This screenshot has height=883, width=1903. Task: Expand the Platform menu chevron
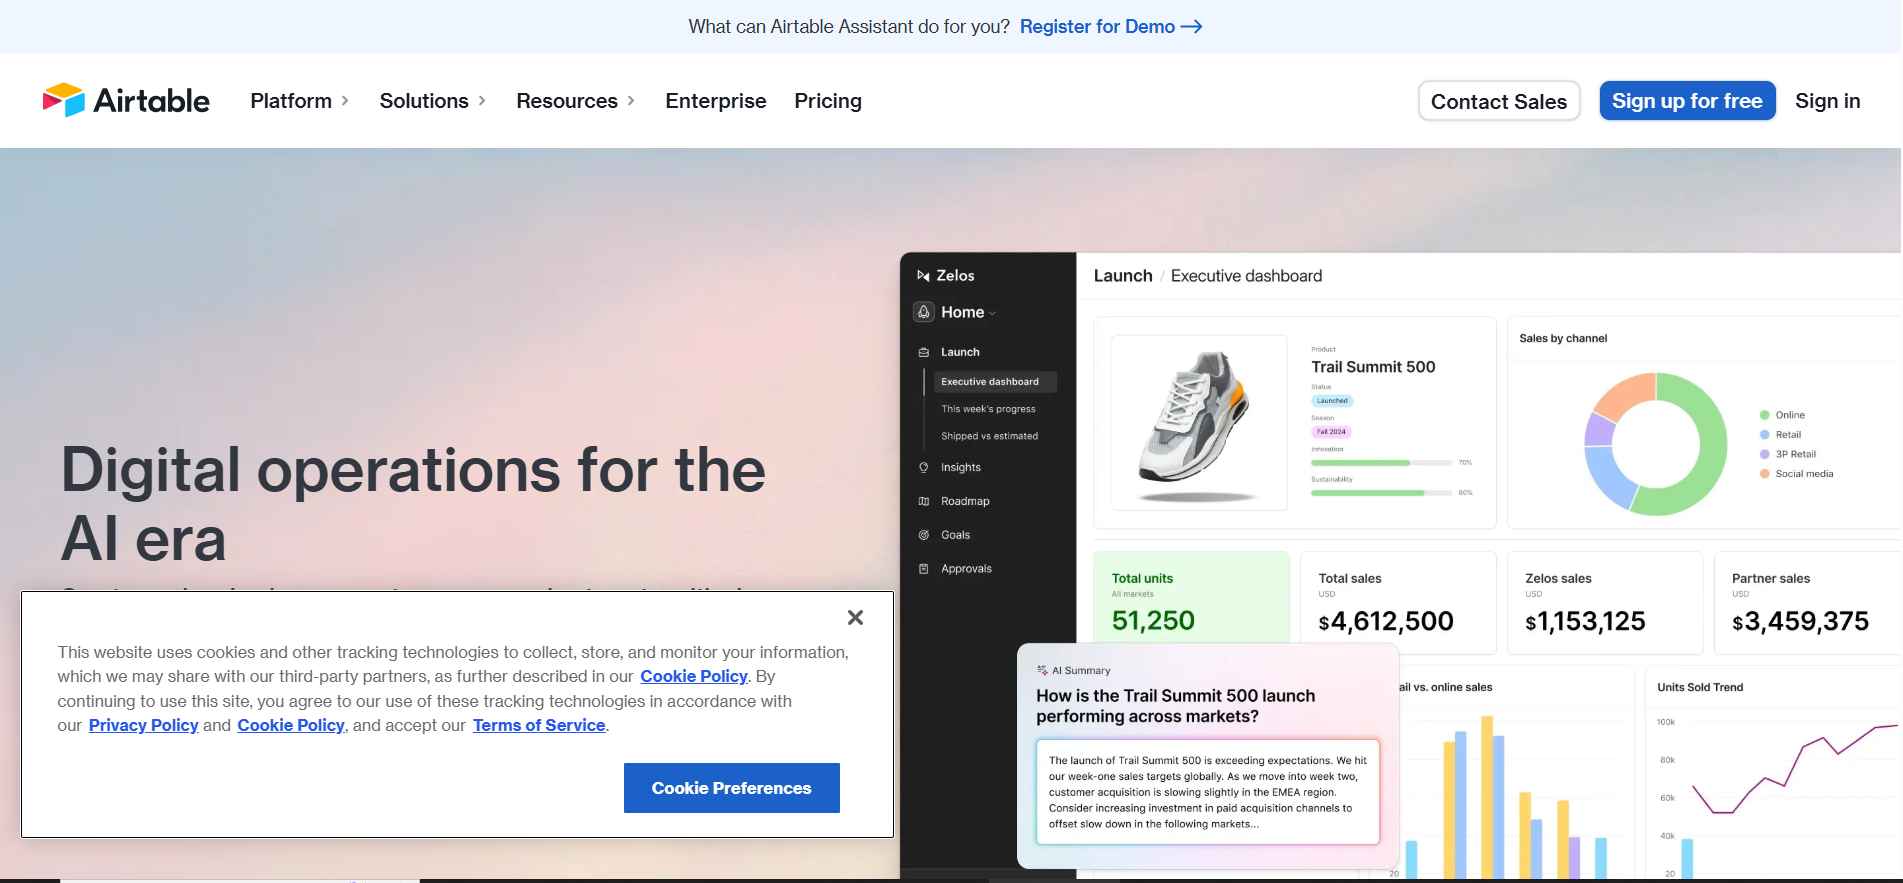click(345, 101)
